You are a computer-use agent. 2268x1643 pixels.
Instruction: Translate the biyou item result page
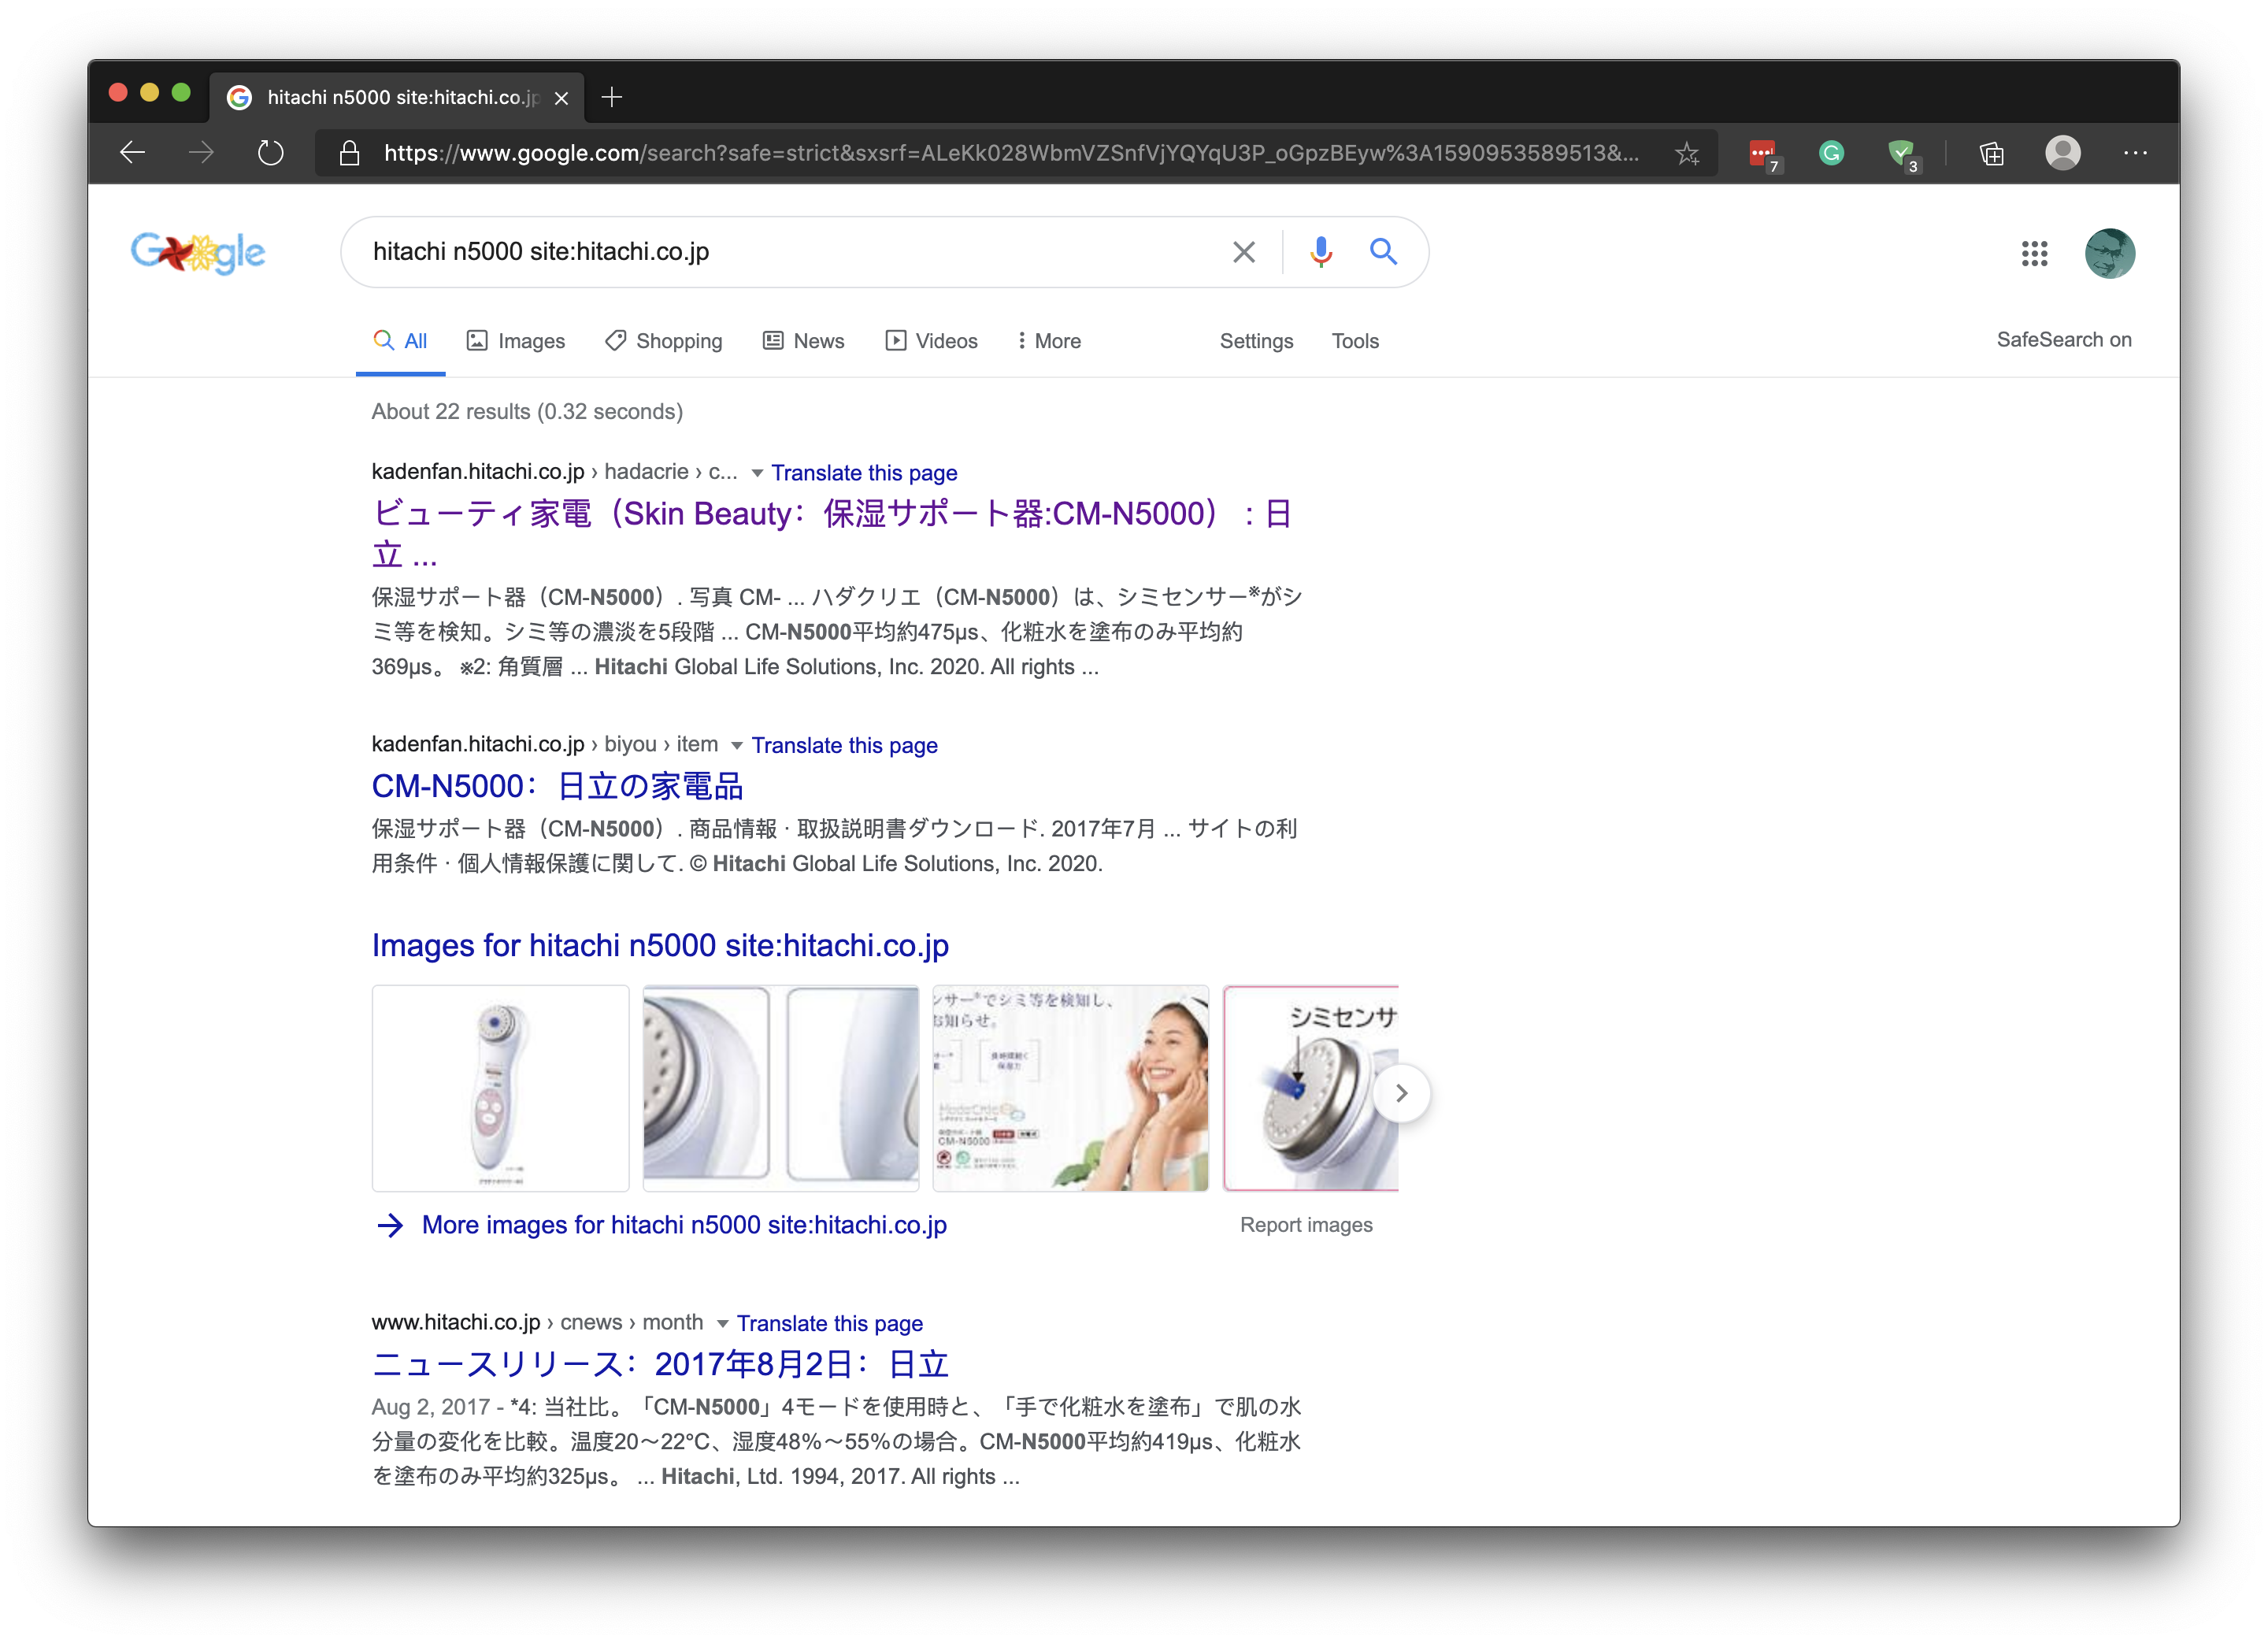tap(845, 746)
